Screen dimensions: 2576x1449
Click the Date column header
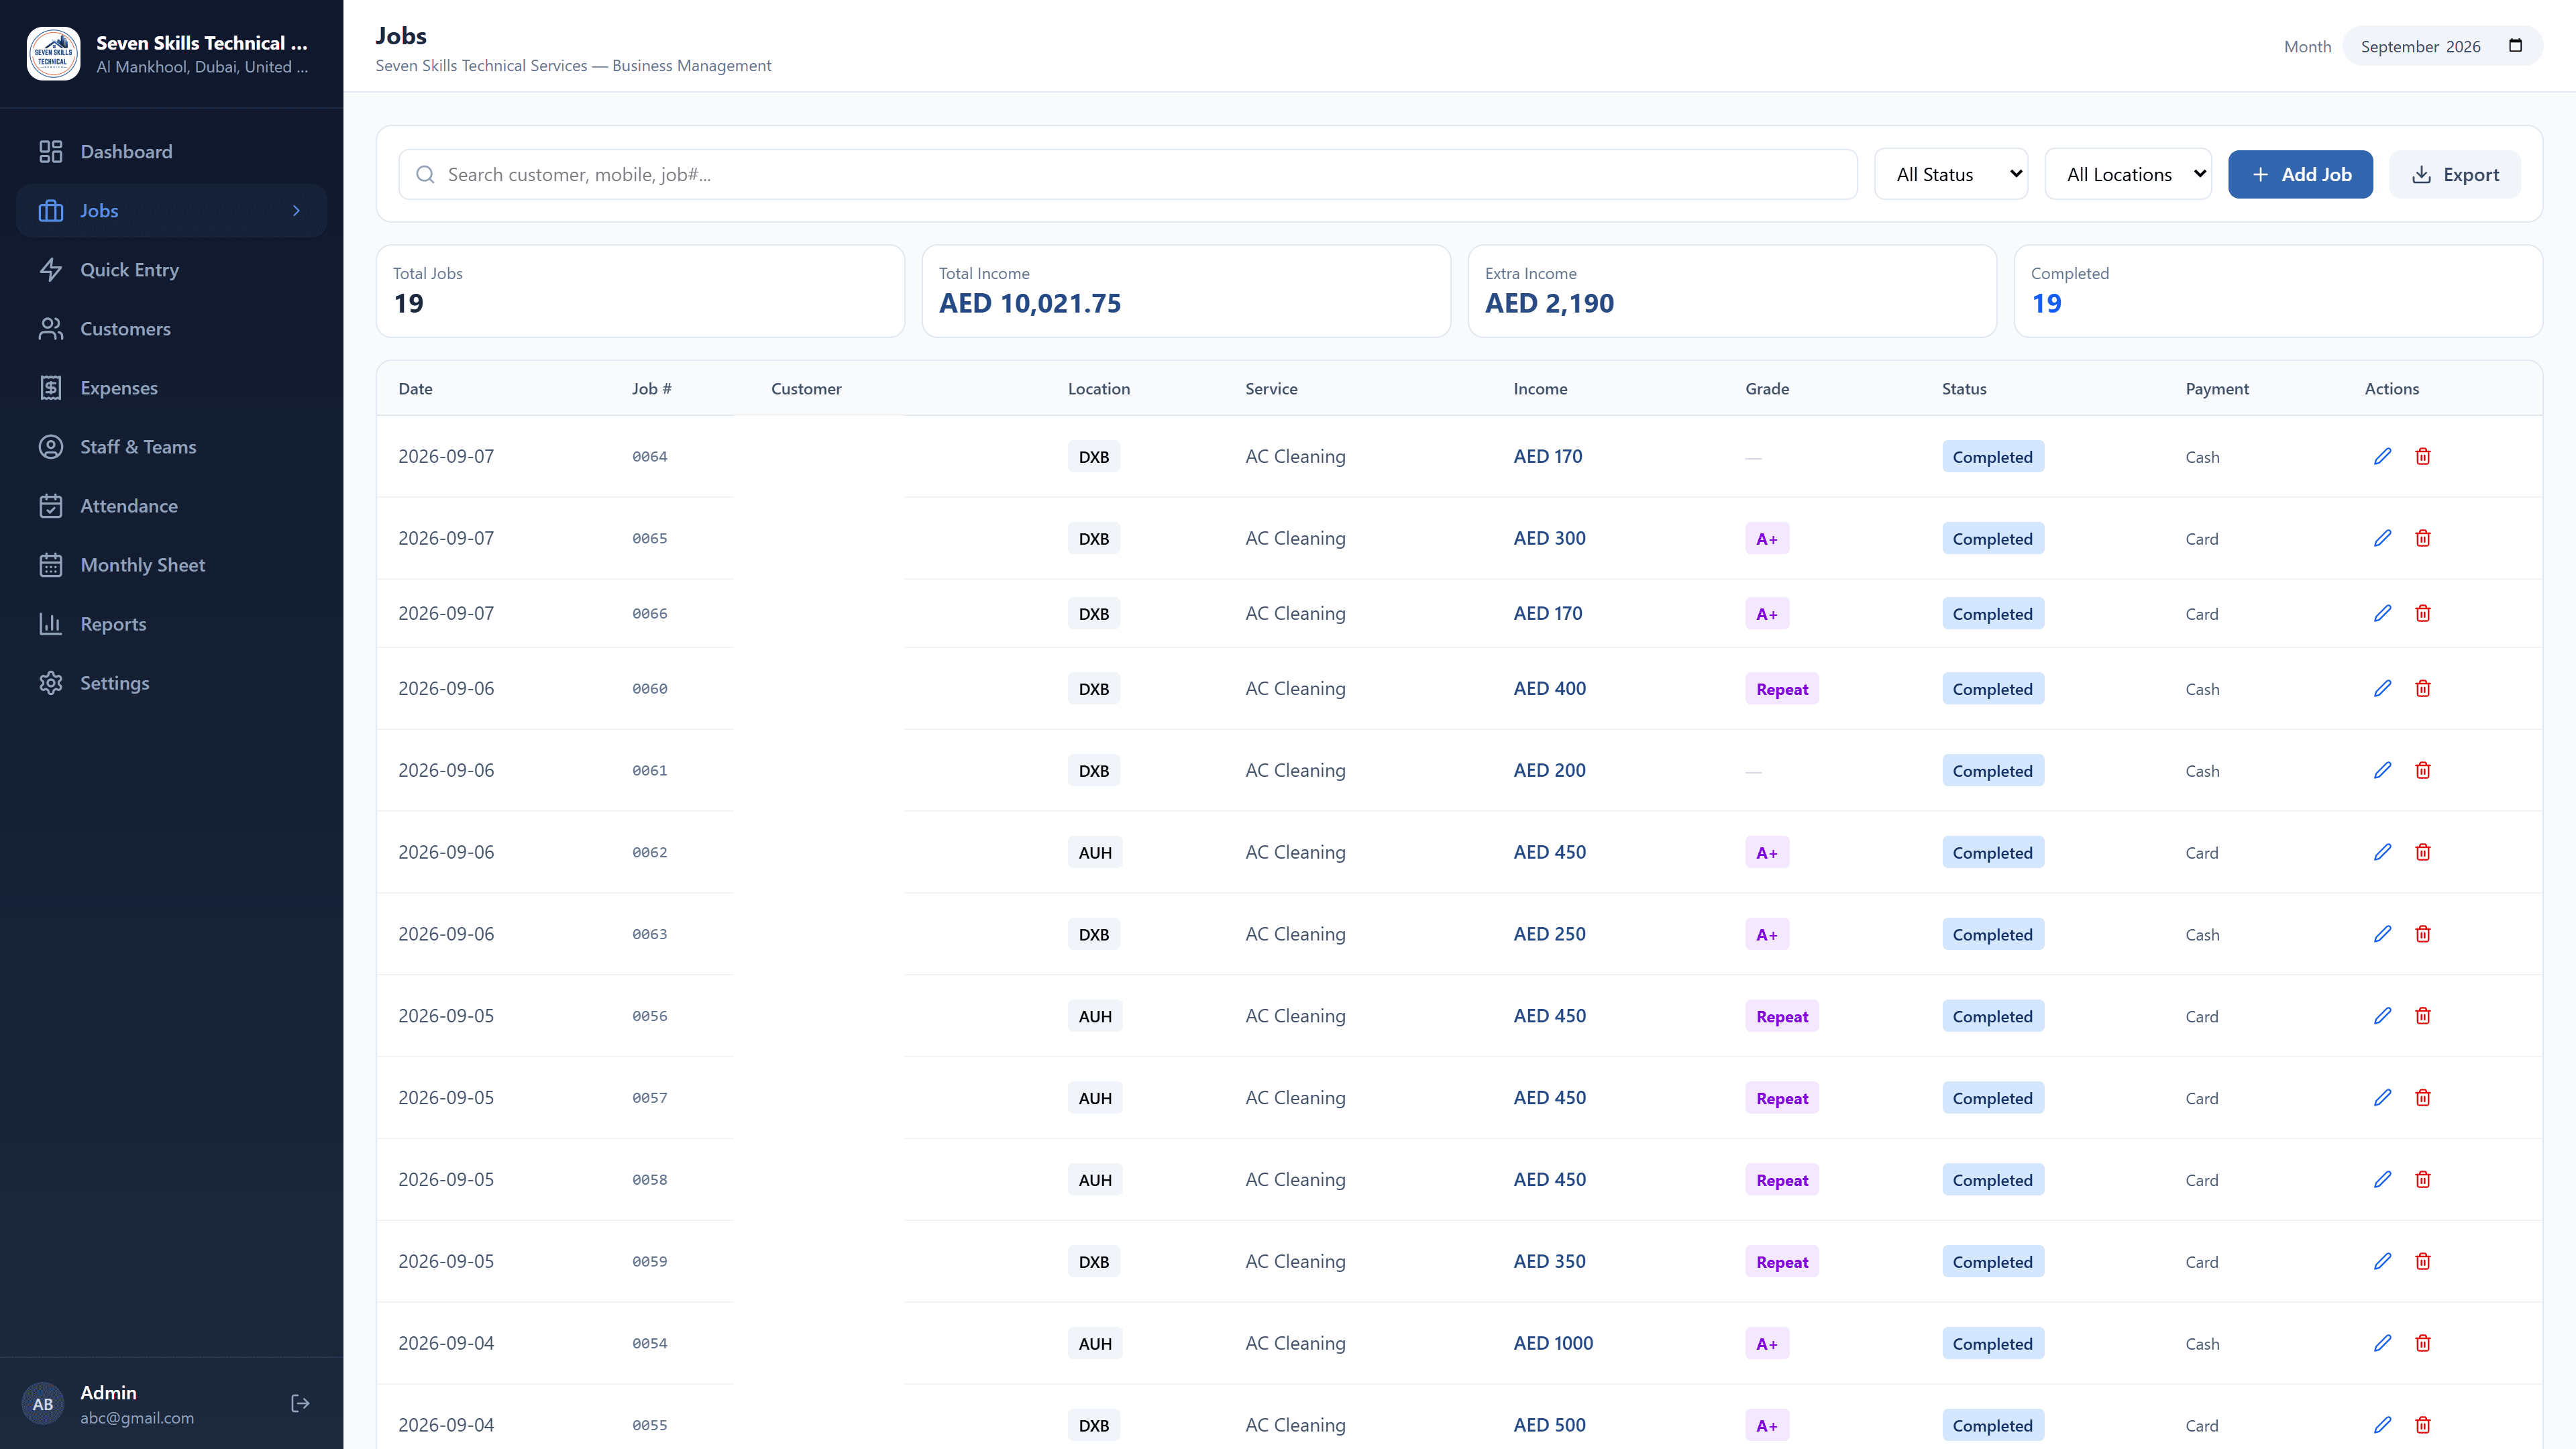[x=415, y=389]
